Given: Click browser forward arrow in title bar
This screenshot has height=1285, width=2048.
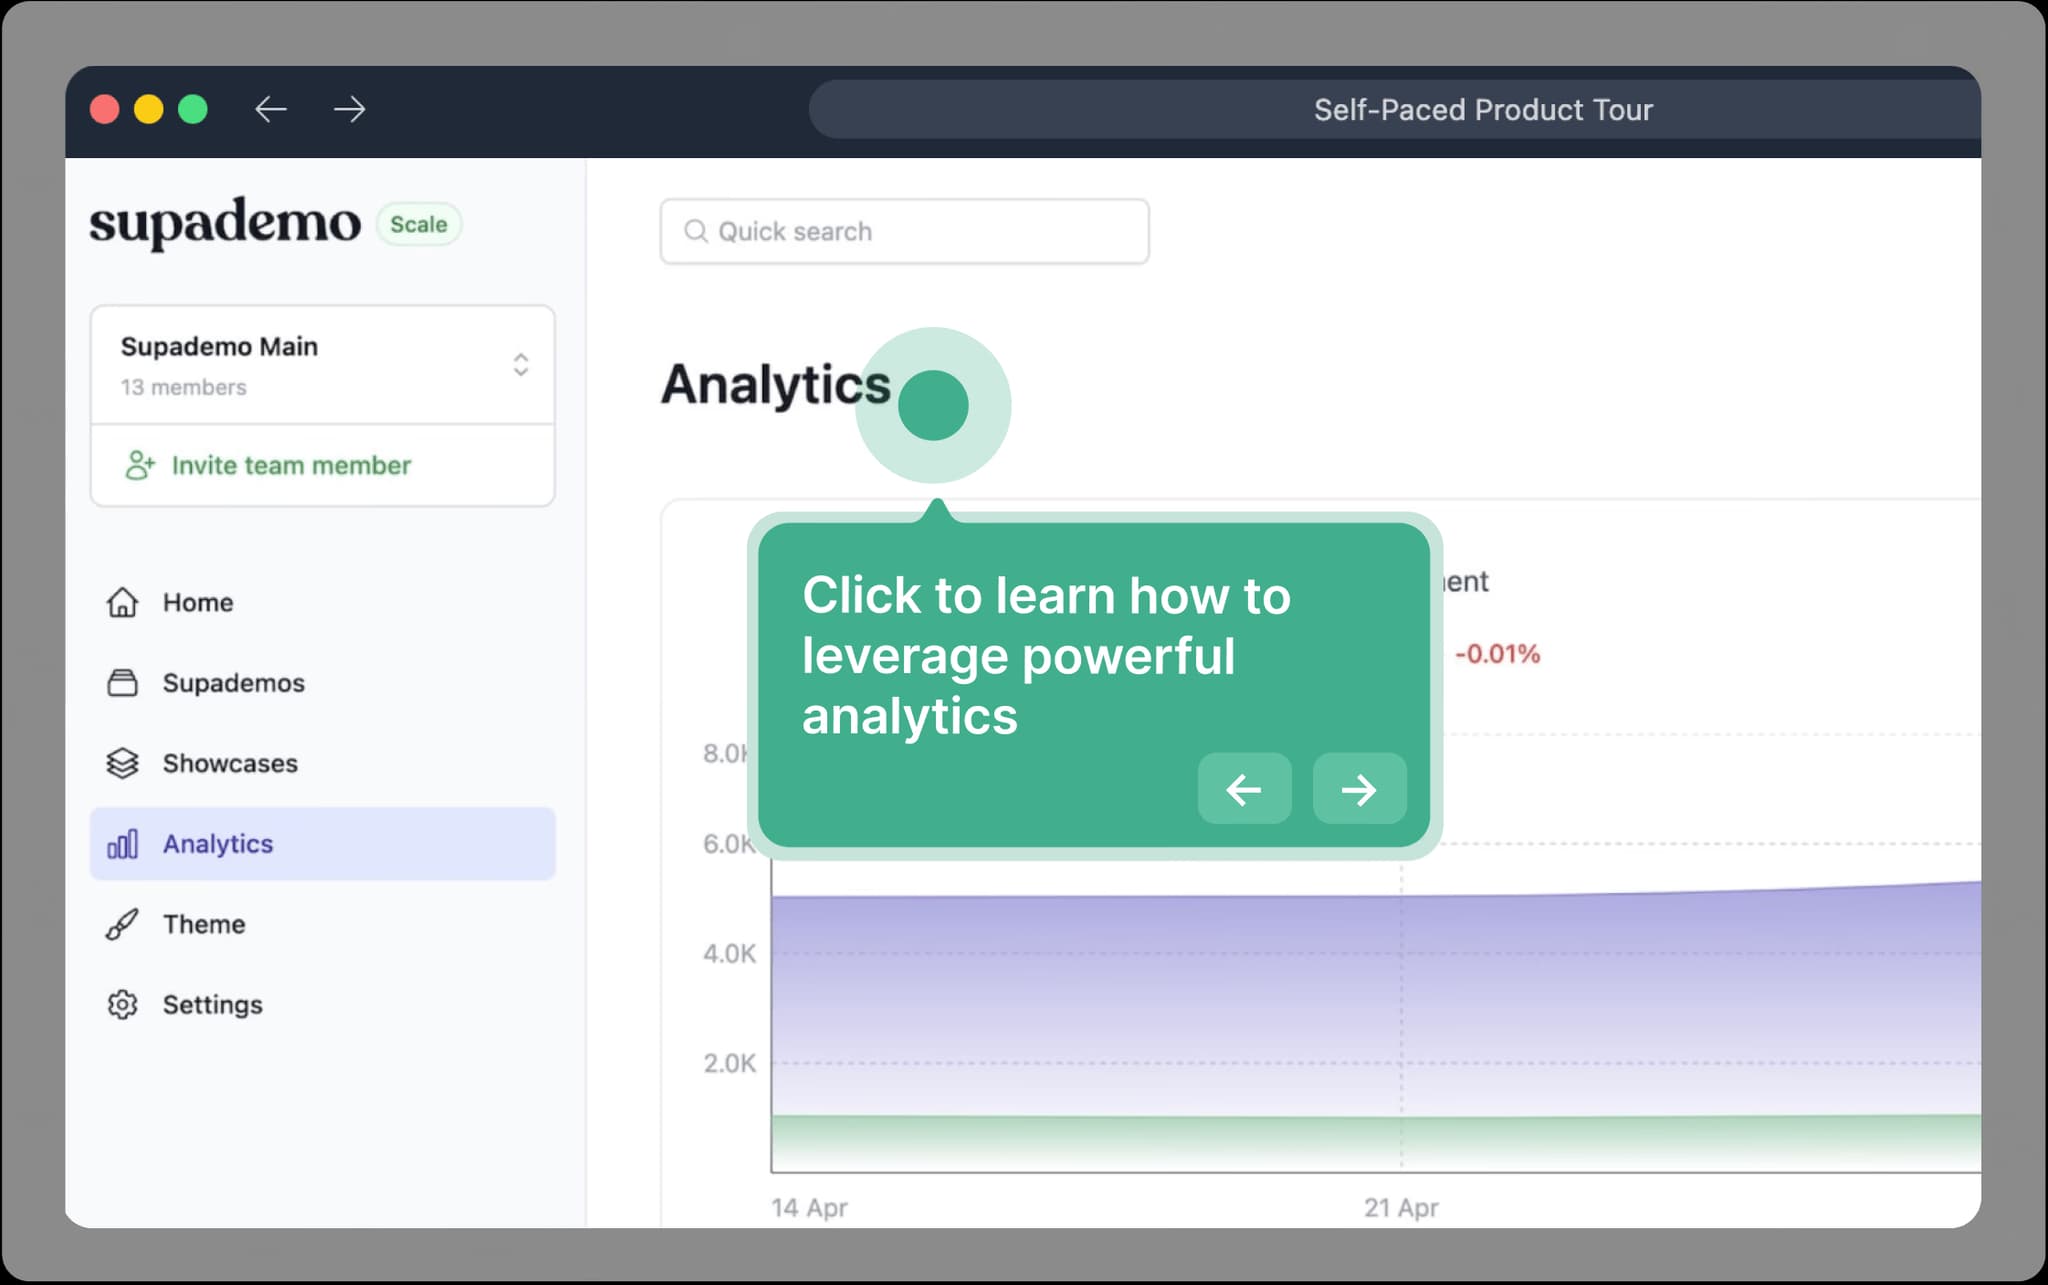Looking at the screenshot, I should [x=349, y=109].
